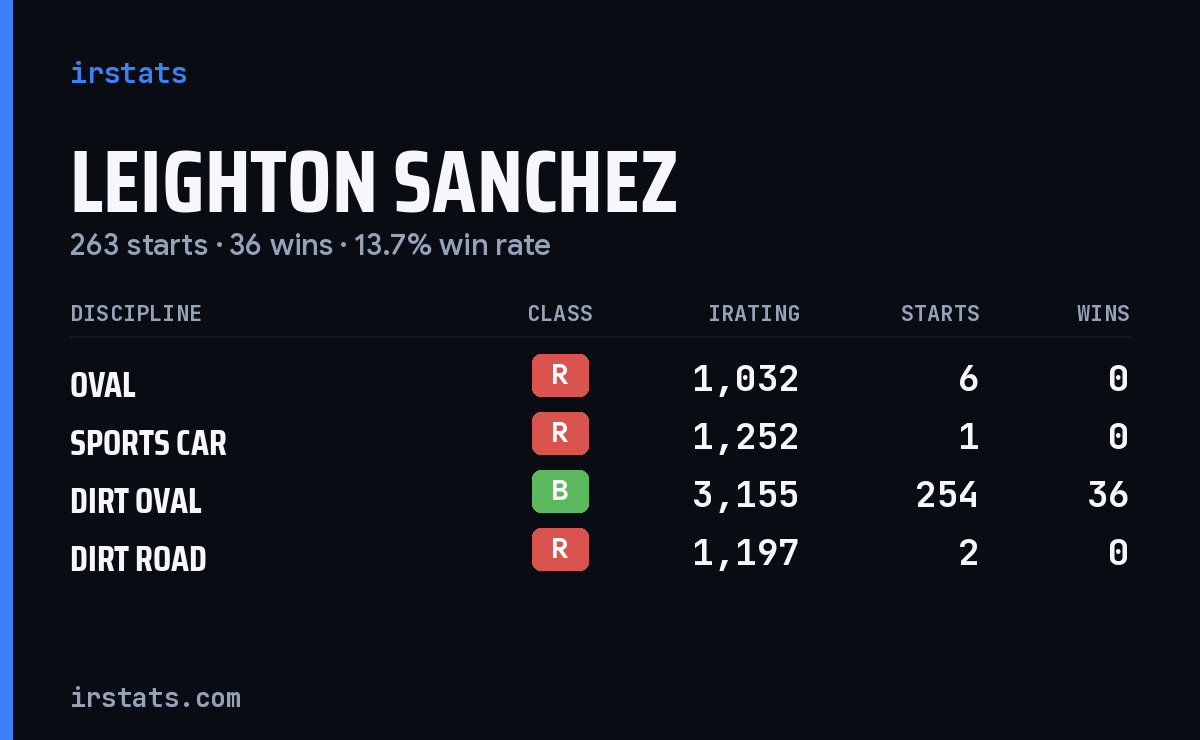Click the irstats logo text
The width and height of the screenshot is (1200, 740).
point(128,73)
